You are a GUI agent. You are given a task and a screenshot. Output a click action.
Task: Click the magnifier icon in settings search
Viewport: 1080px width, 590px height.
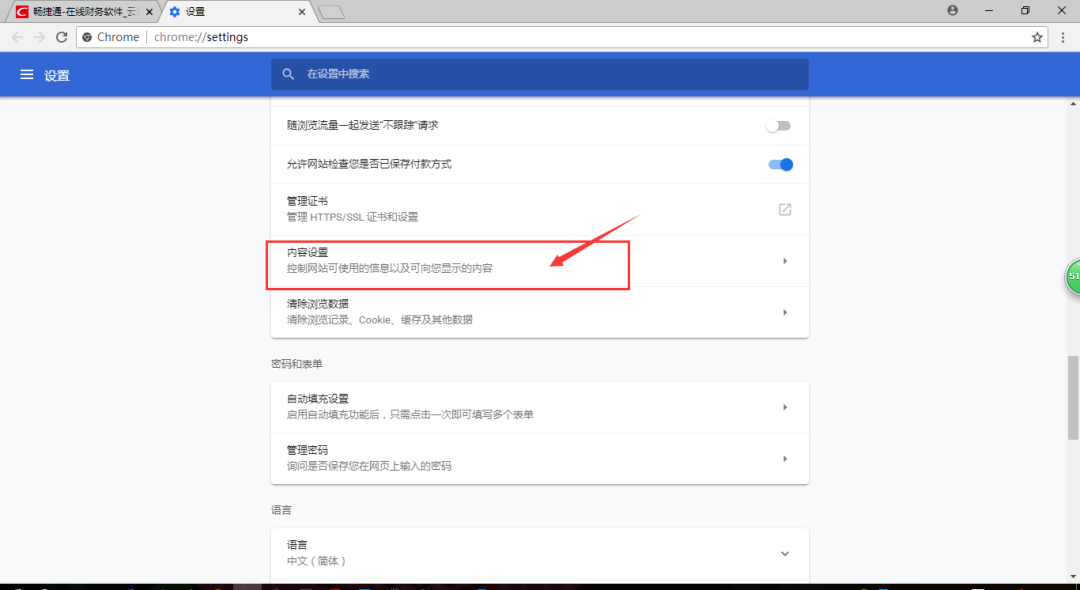[289, 74]
